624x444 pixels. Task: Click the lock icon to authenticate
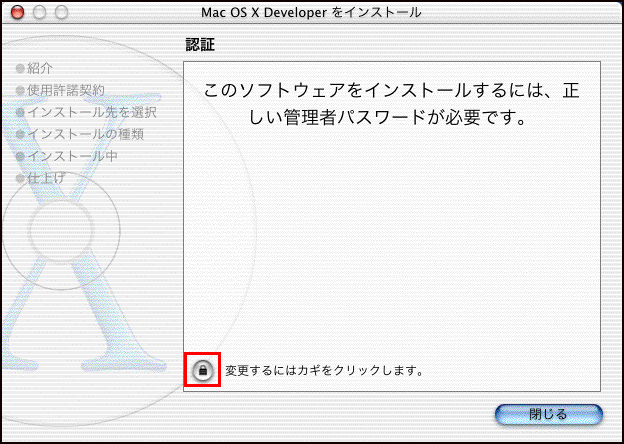(x=203, y=370)
